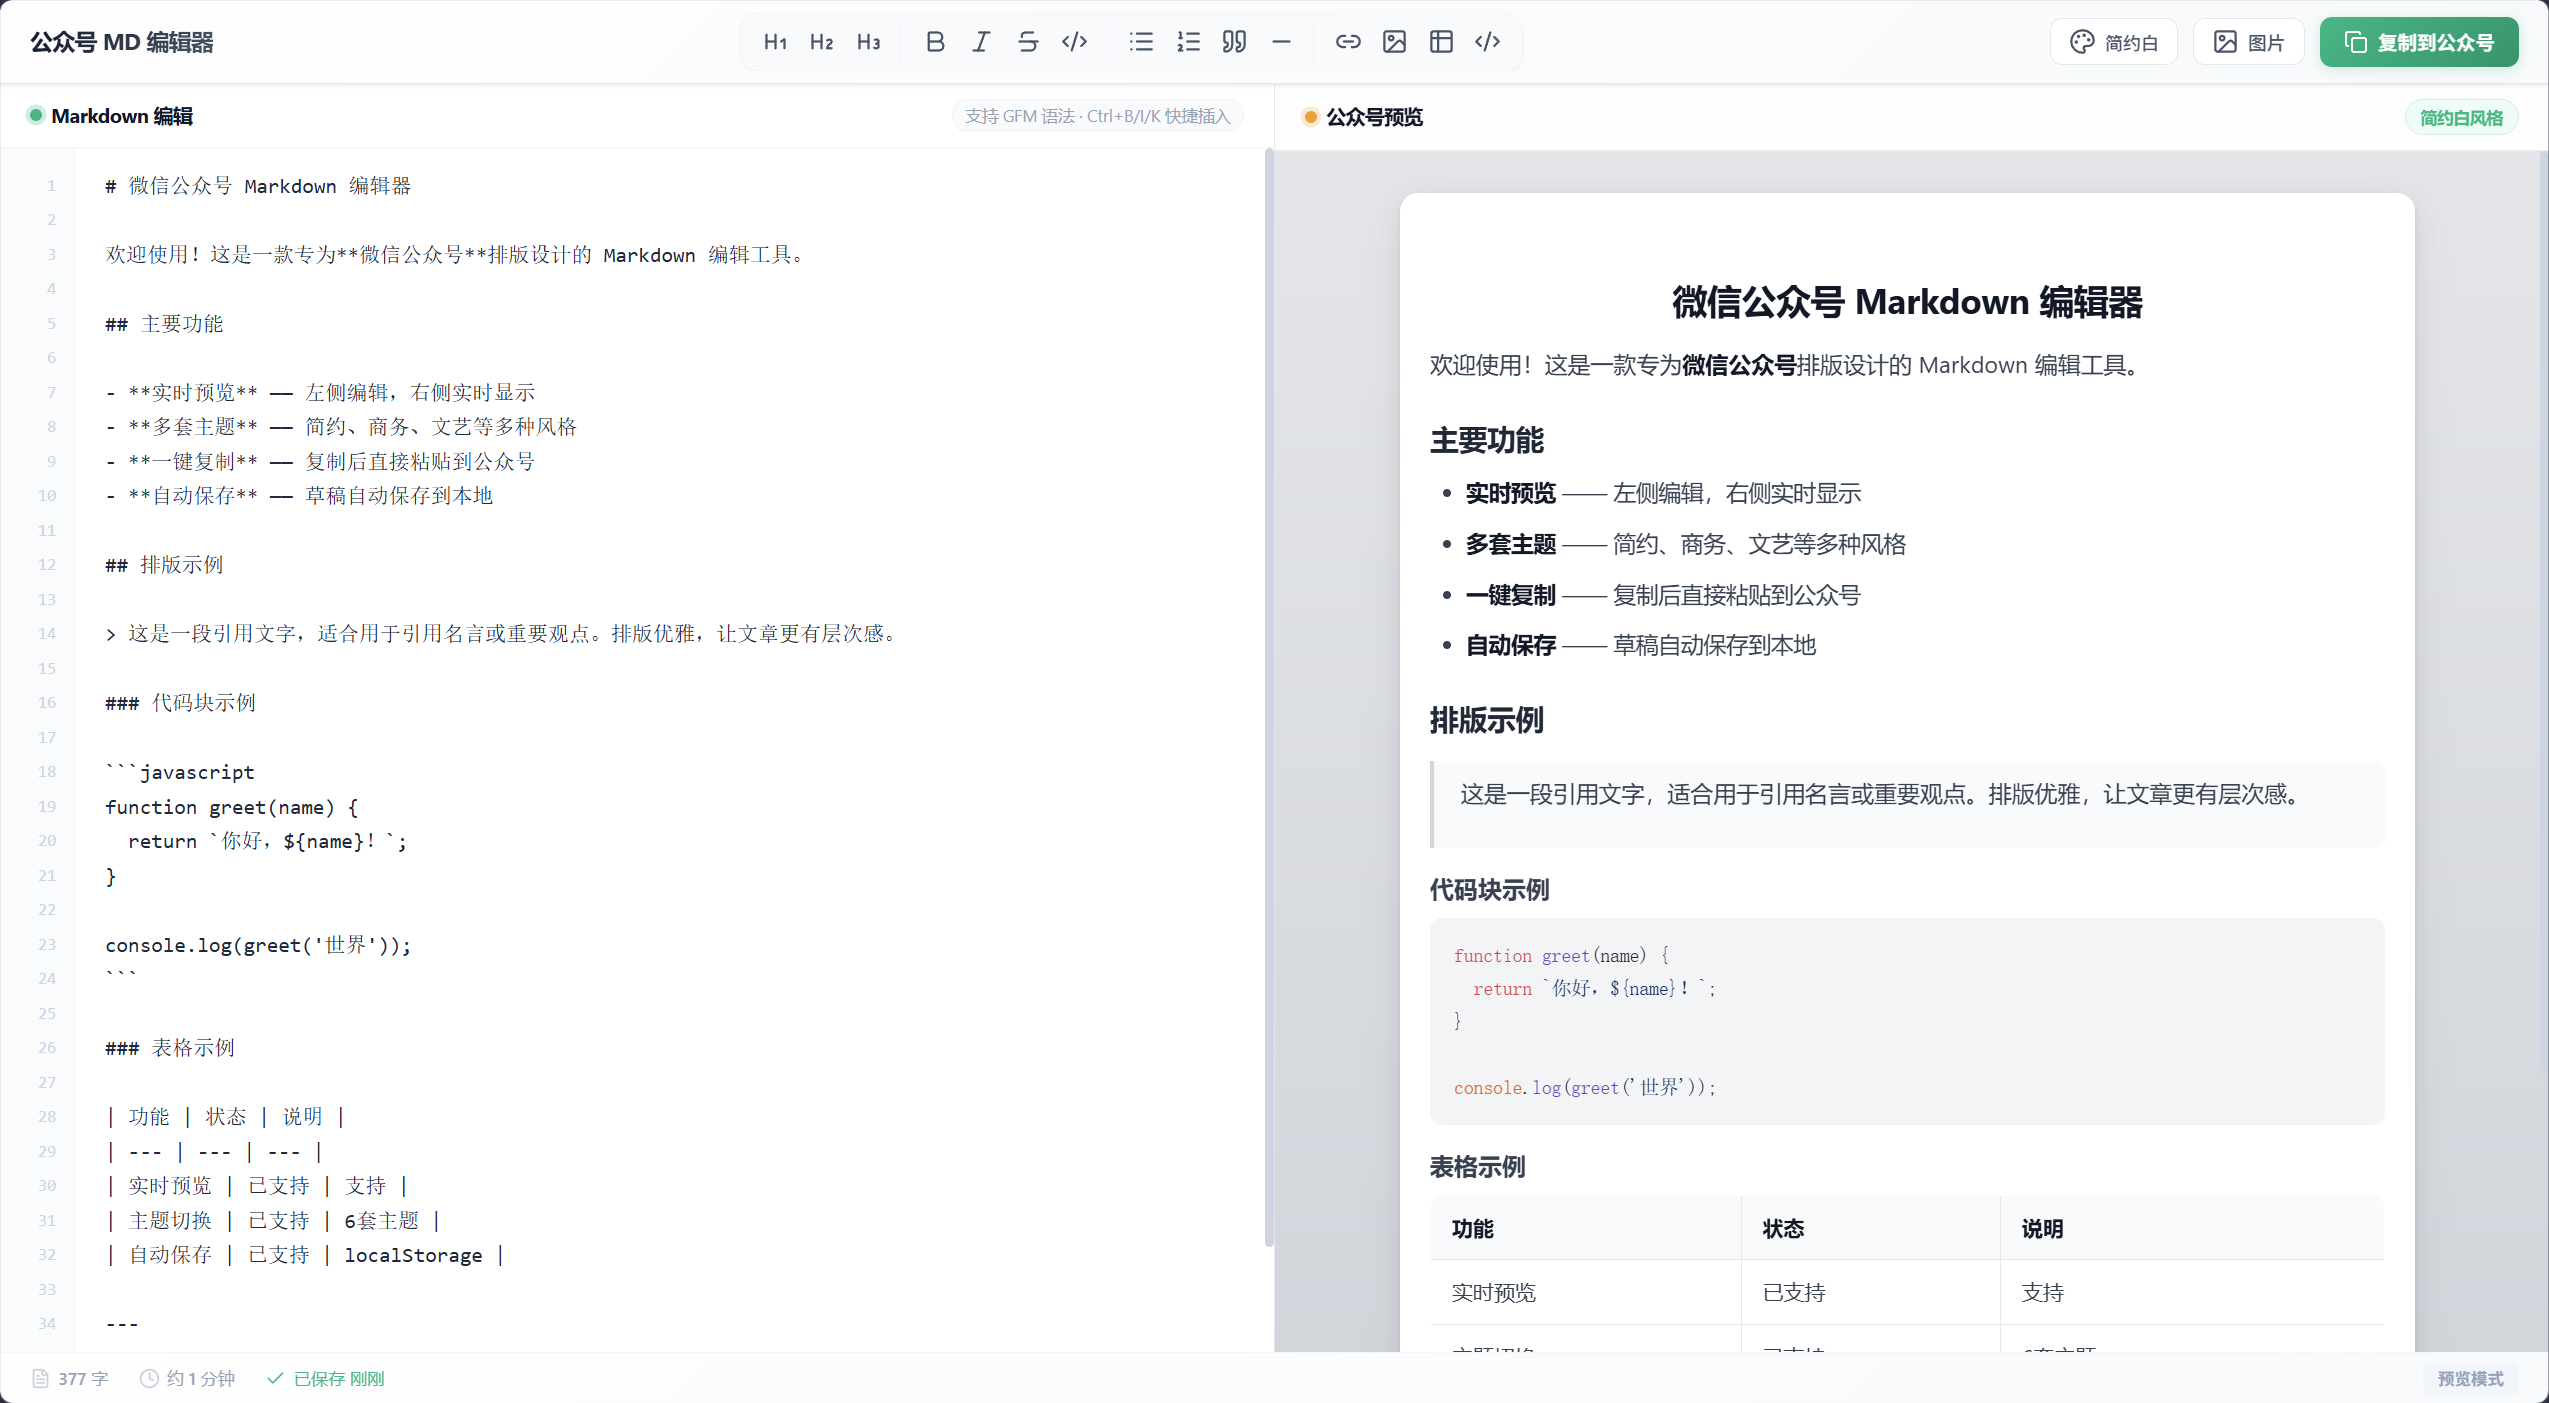Click the preview heading 主要功能
Screen dimensions: 2549x1403
coord(1487,440)
